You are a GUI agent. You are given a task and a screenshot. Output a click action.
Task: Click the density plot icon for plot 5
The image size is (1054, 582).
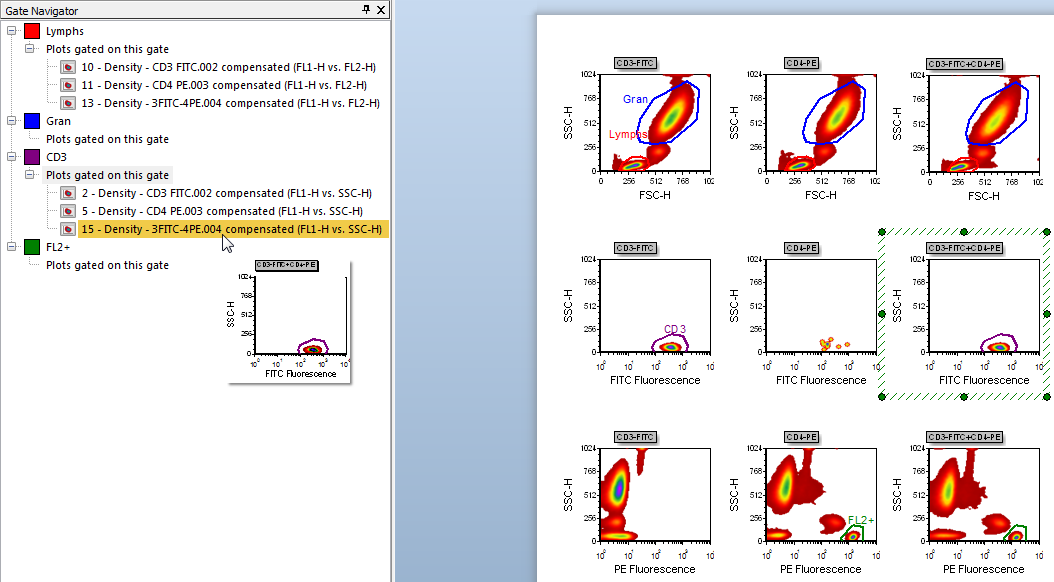click(x=68, y=211)
